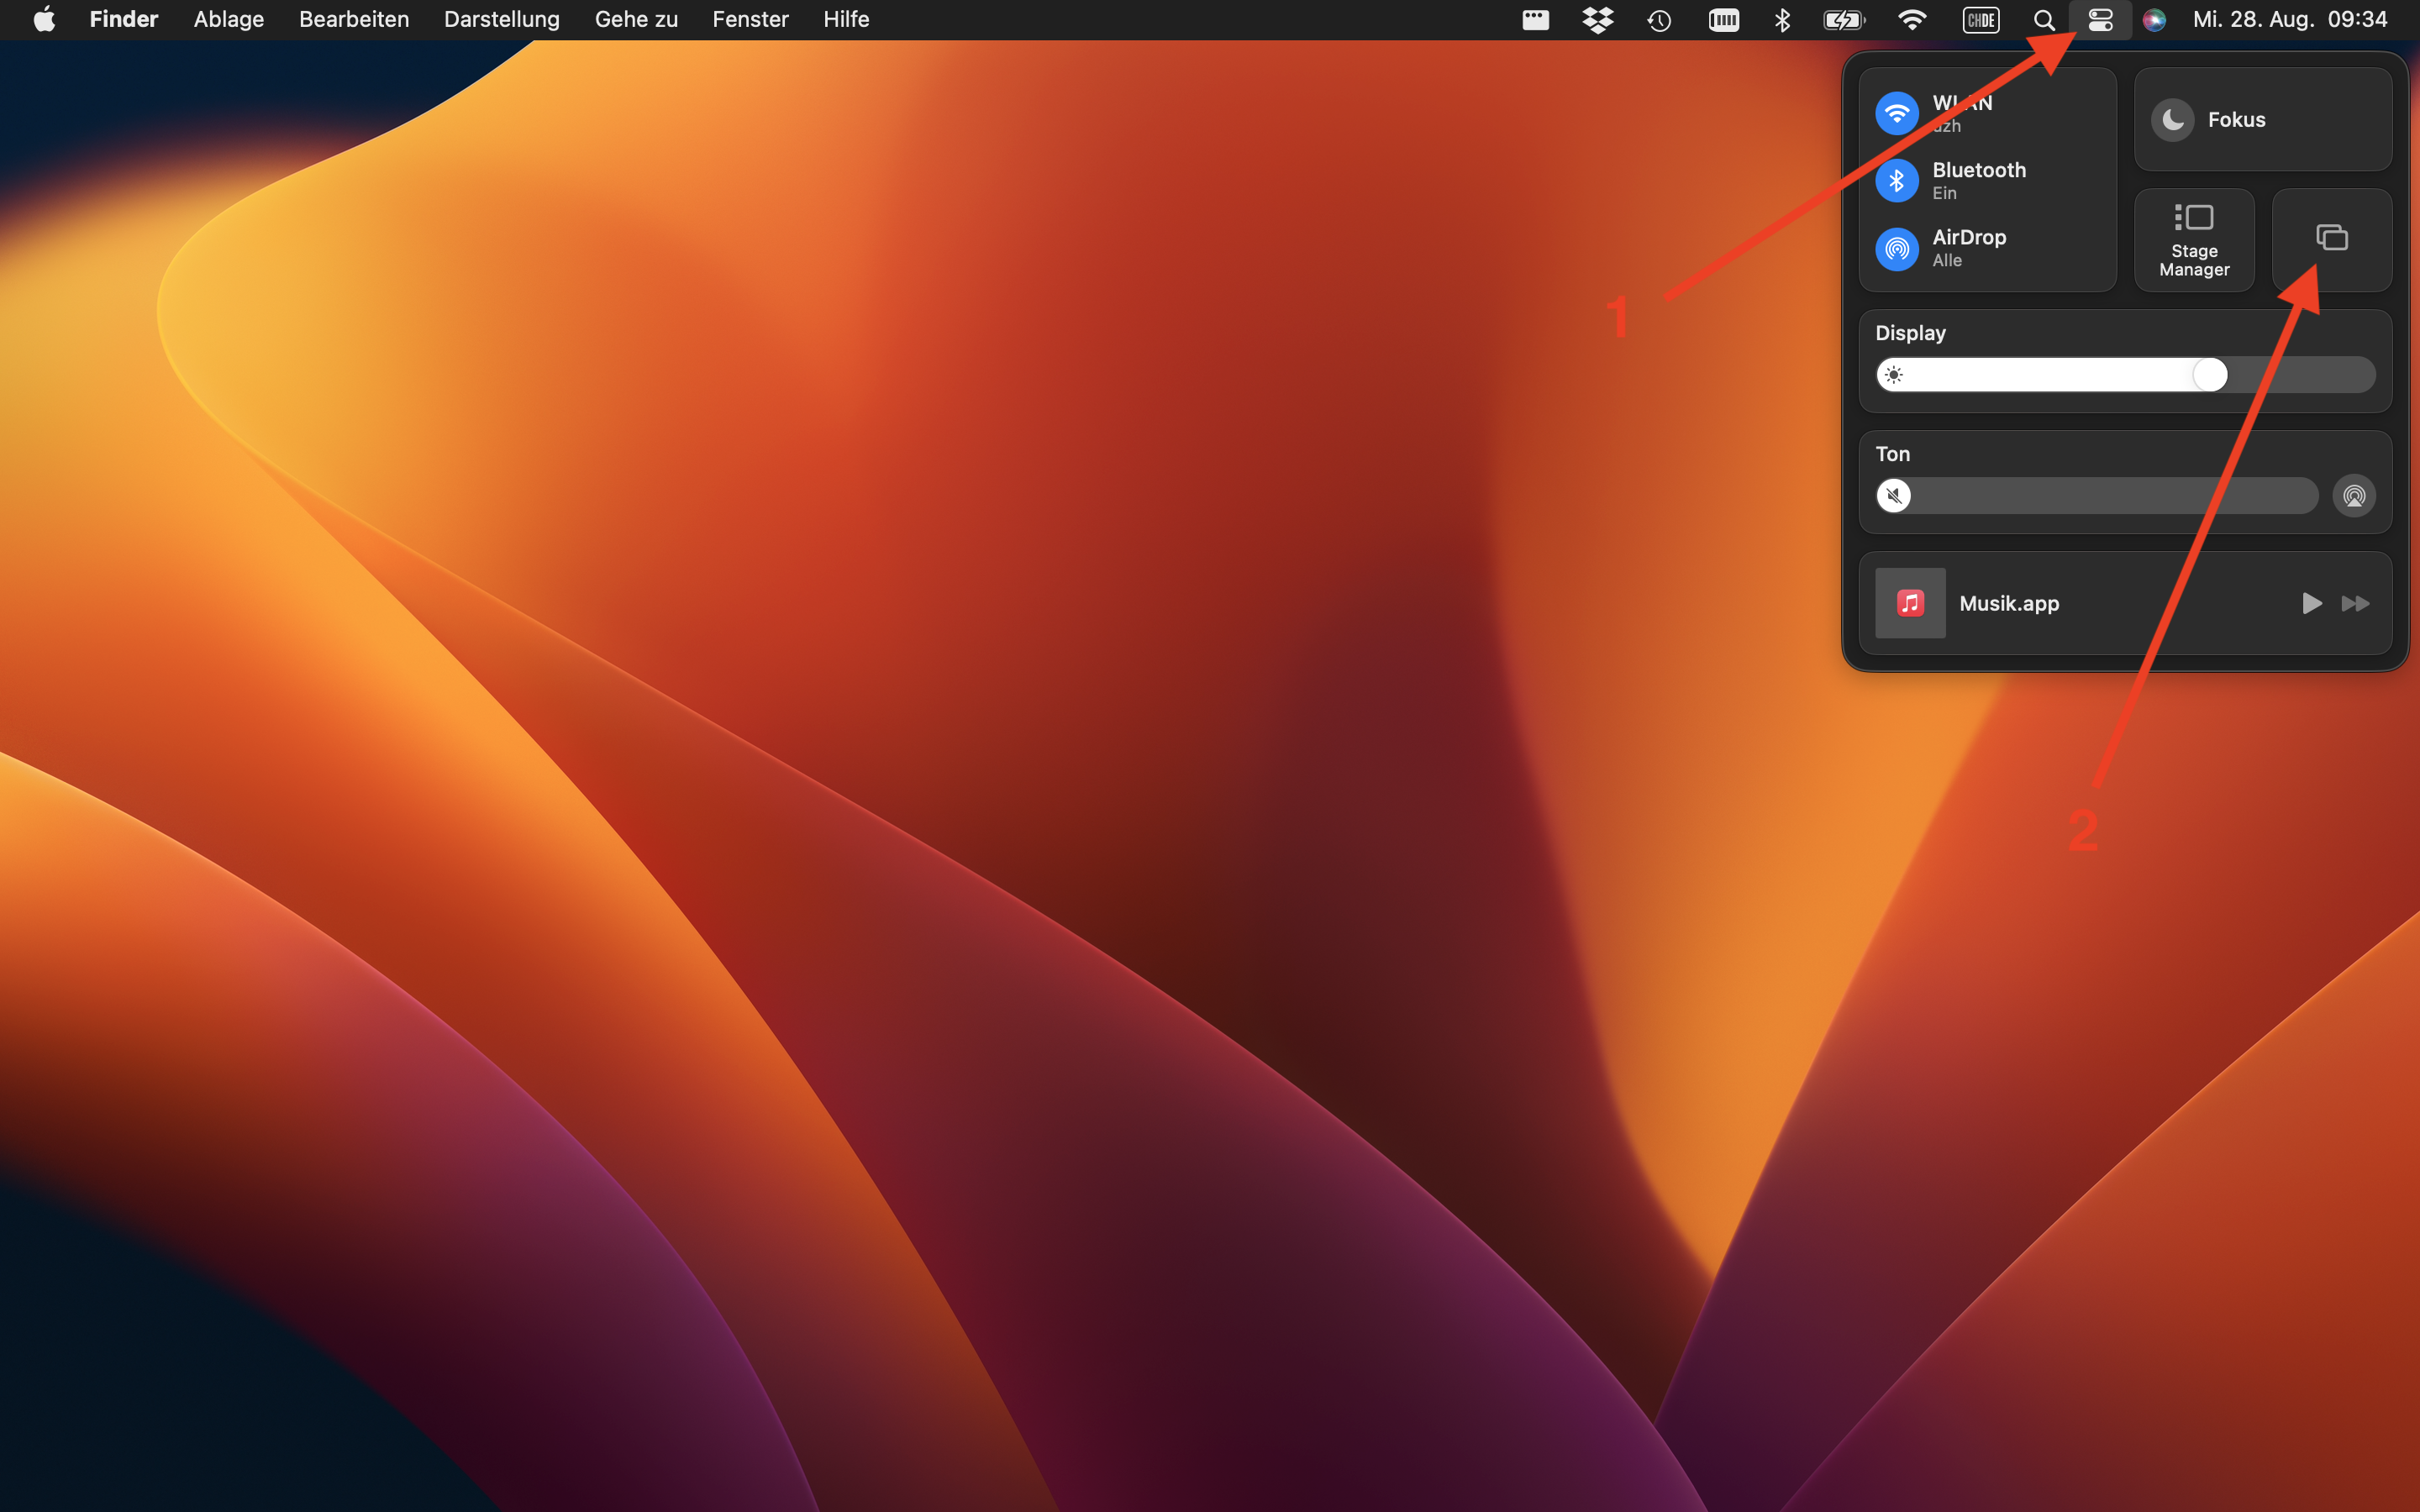The width and height of the screenshot is (2420, 1512).
Task: Open the Dropbox menu bar icon
Action: [x=1598, y=19]
